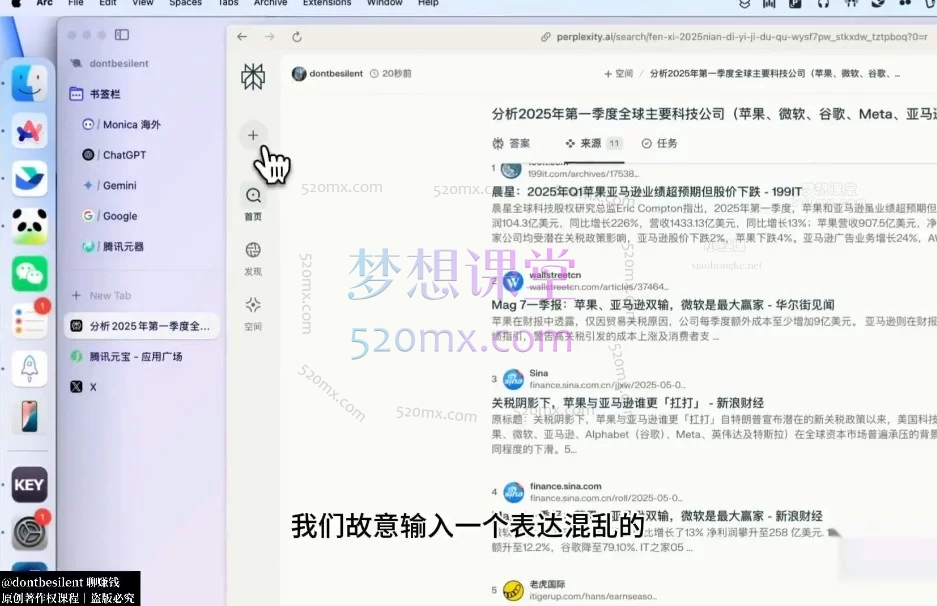
Task: Open 书签栏 bookmarks folder
Action: tap(96, 94)
